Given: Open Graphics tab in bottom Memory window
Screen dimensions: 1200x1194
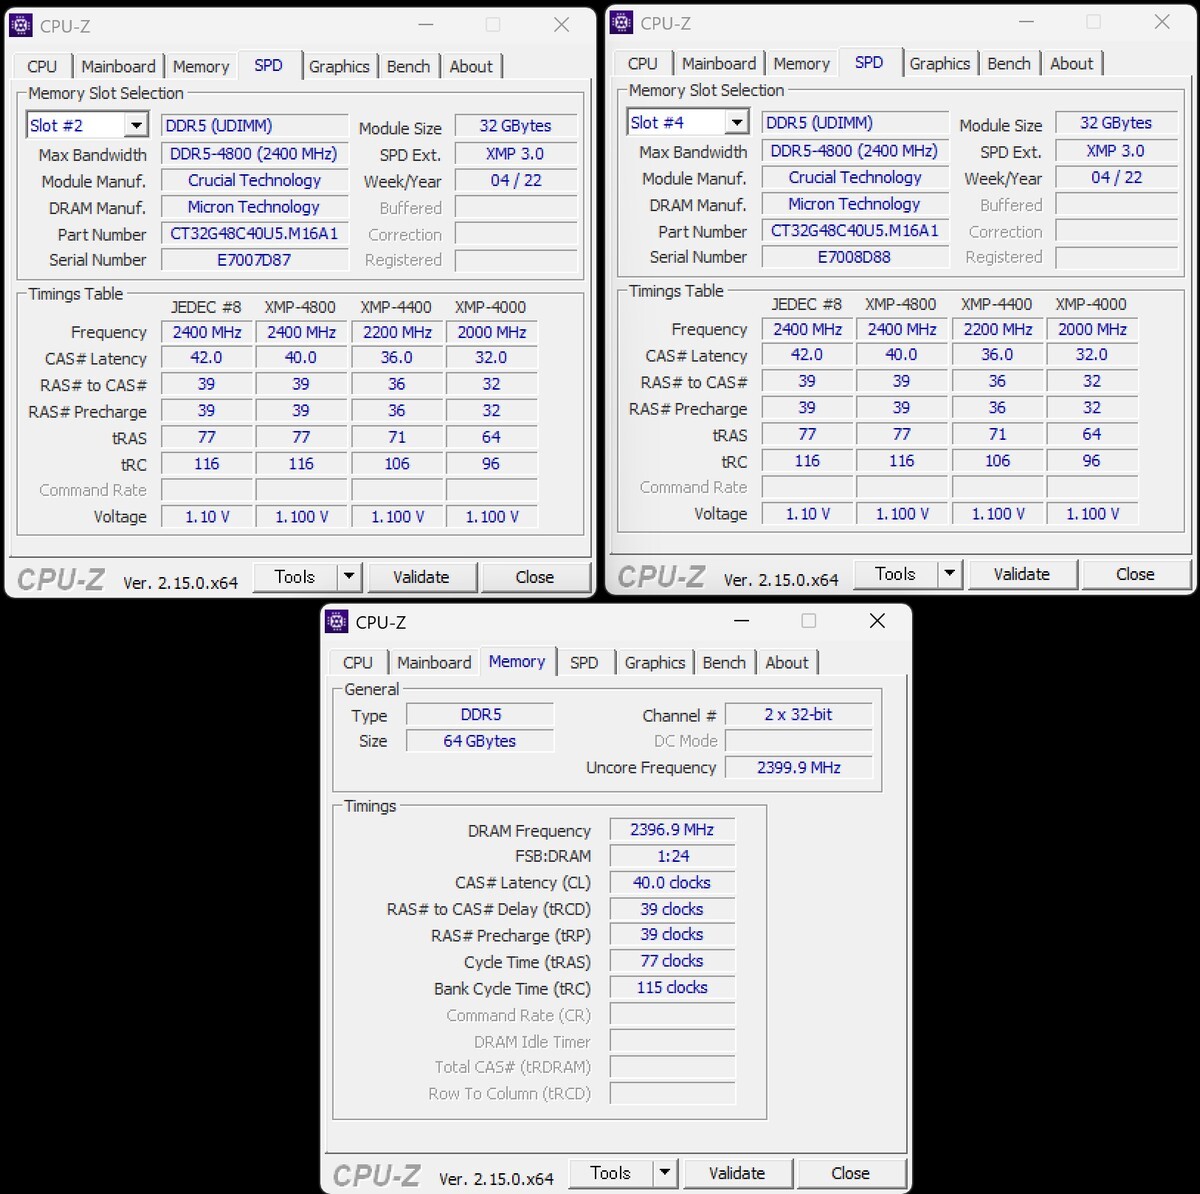Looking at the screenshot, I should 655,662.
